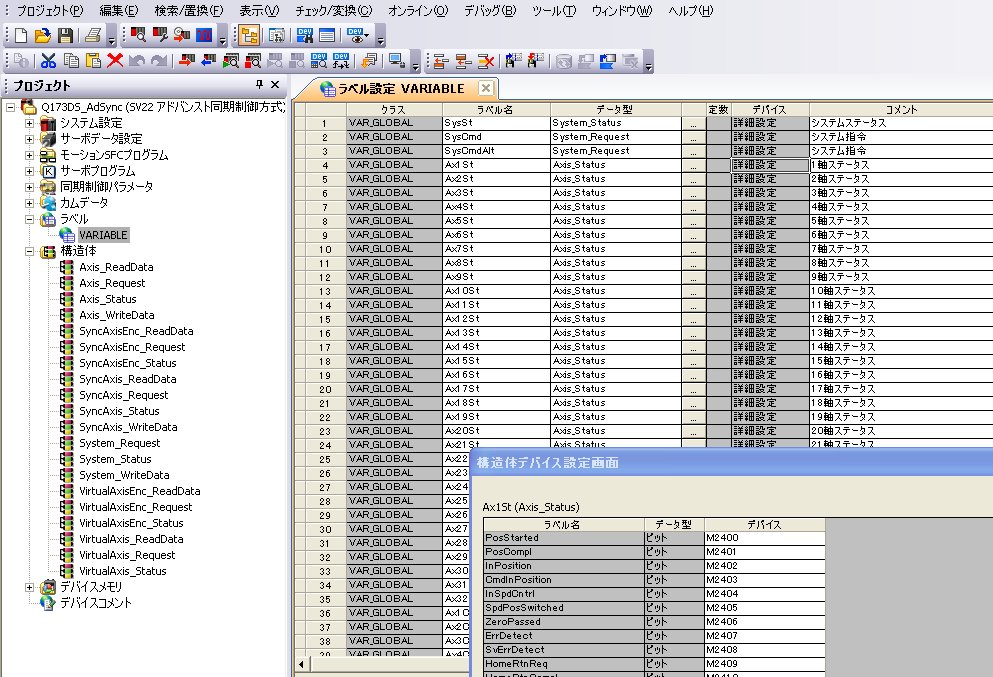Open the チェック/変換(C) menu
993x677 pixels.
[333, 11]
